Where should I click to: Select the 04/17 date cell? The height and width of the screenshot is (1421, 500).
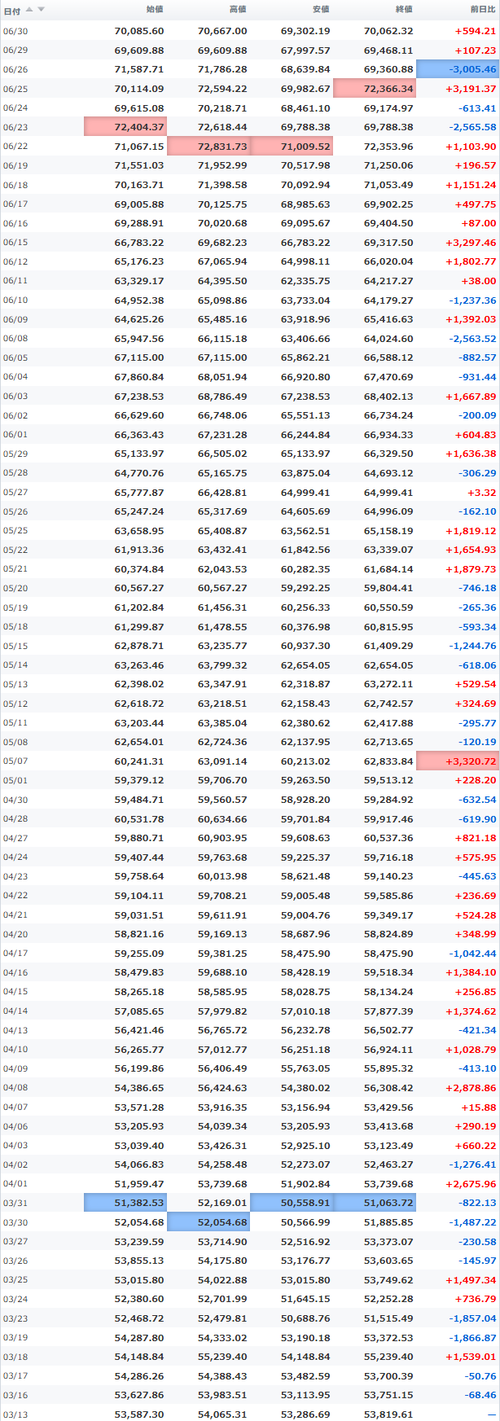click(x=16, y=954)
